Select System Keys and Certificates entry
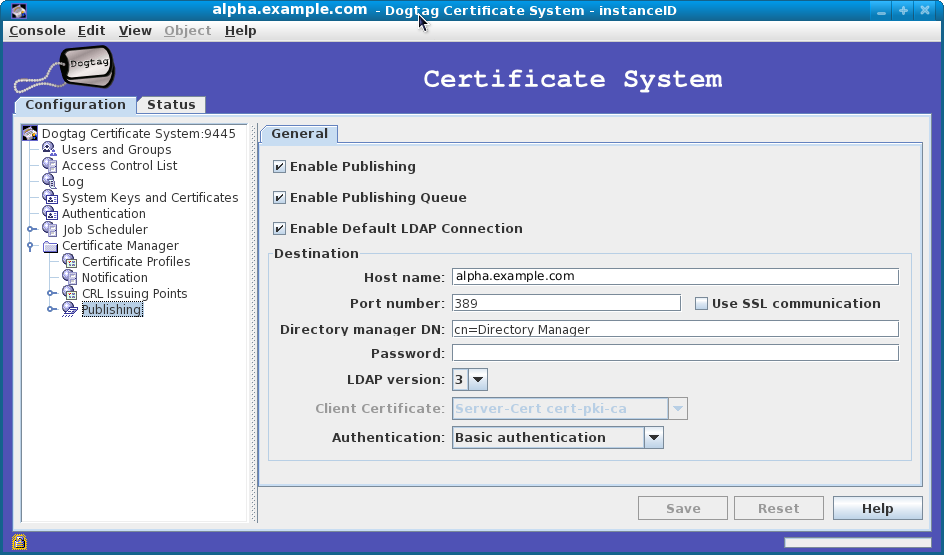Image resolution: width=944 pixels, height=555 pixels. click(x=150, y=197)
